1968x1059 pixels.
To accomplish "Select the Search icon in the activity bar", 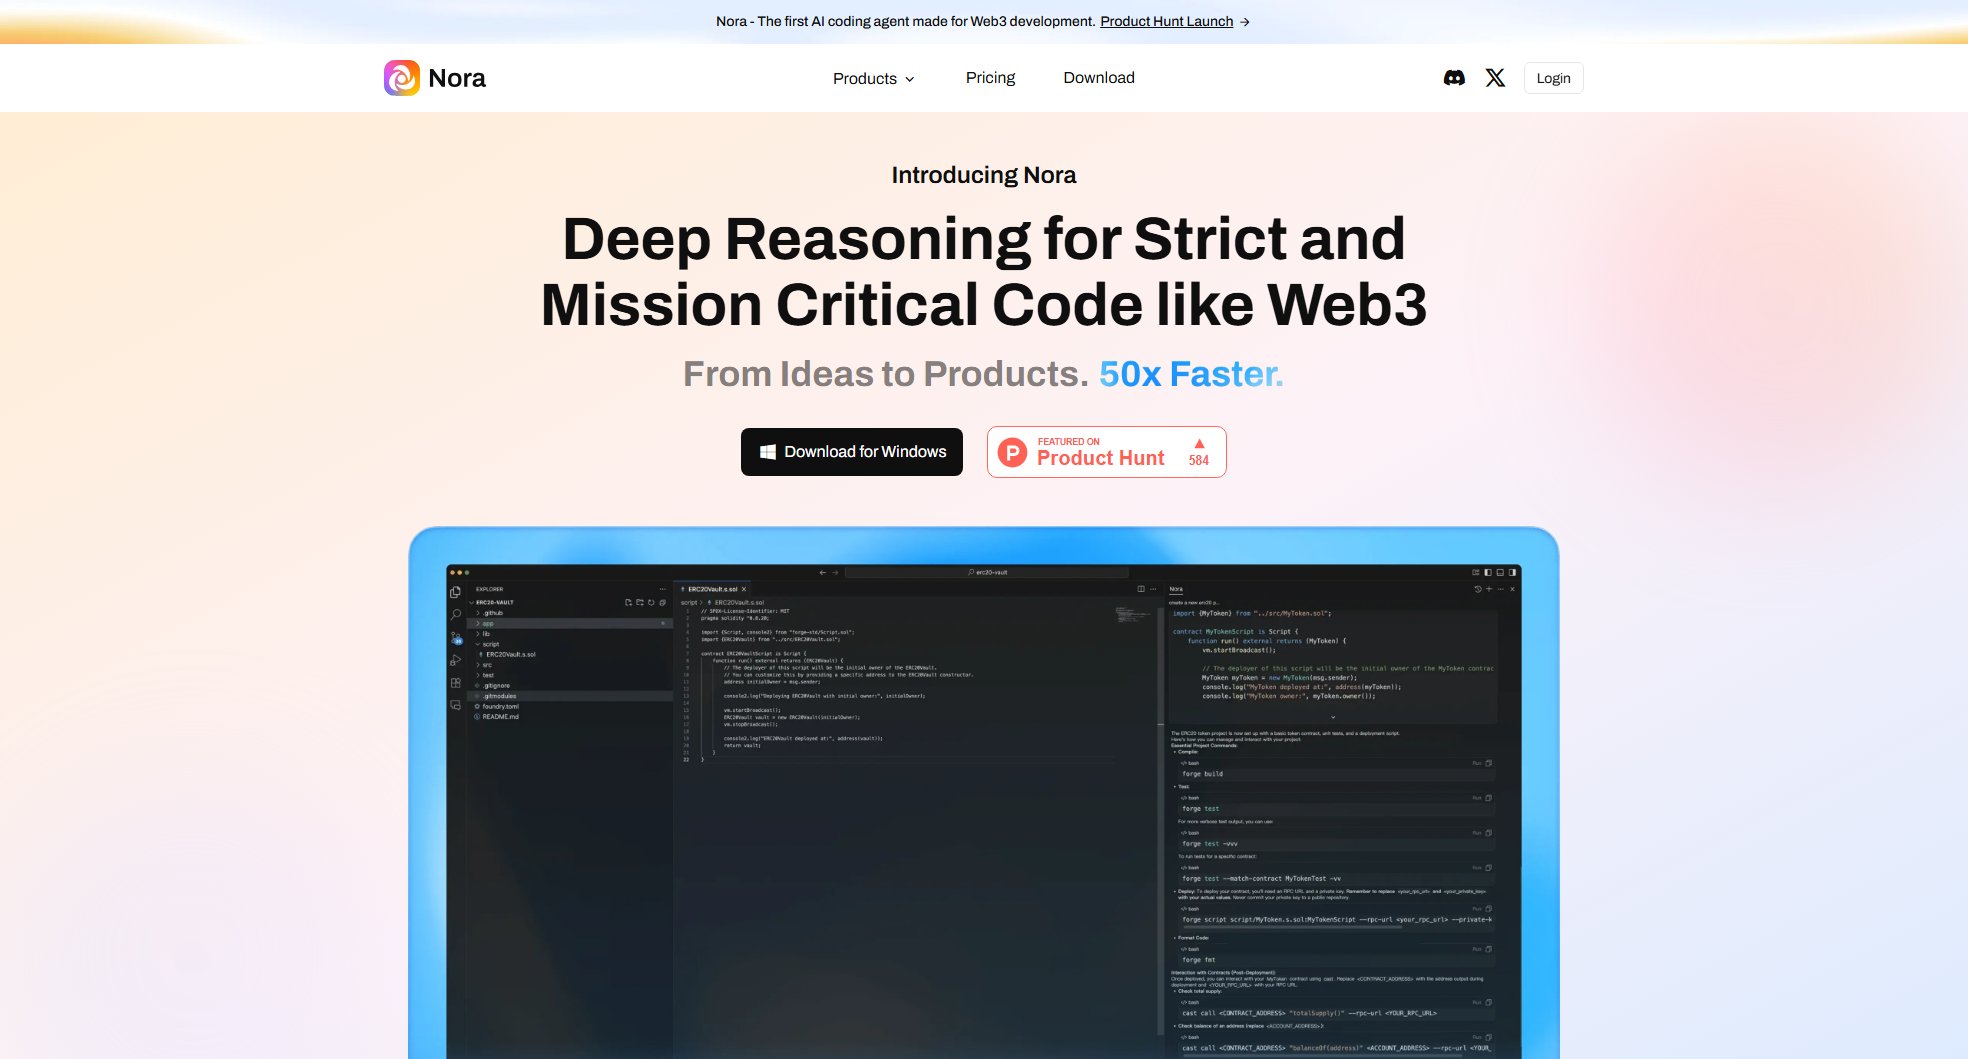I will coord(456,614).
